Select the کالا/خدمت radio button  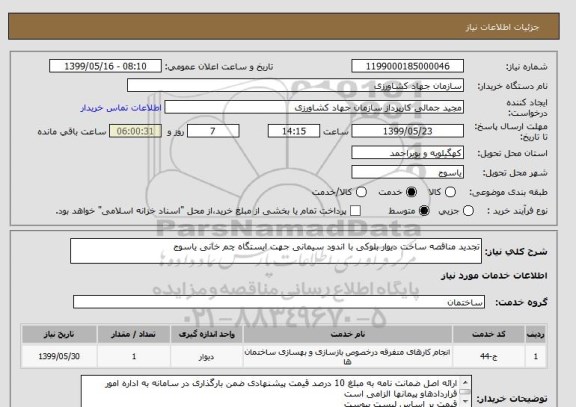click(x=361, y=192)
